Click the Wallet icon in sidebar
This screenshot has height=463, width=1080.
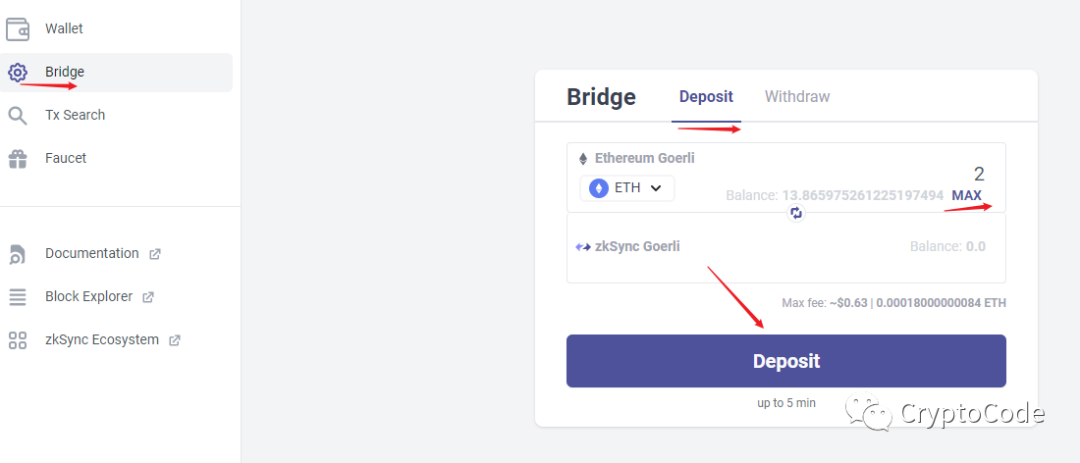pyautogui.click(x=17, y=30)
